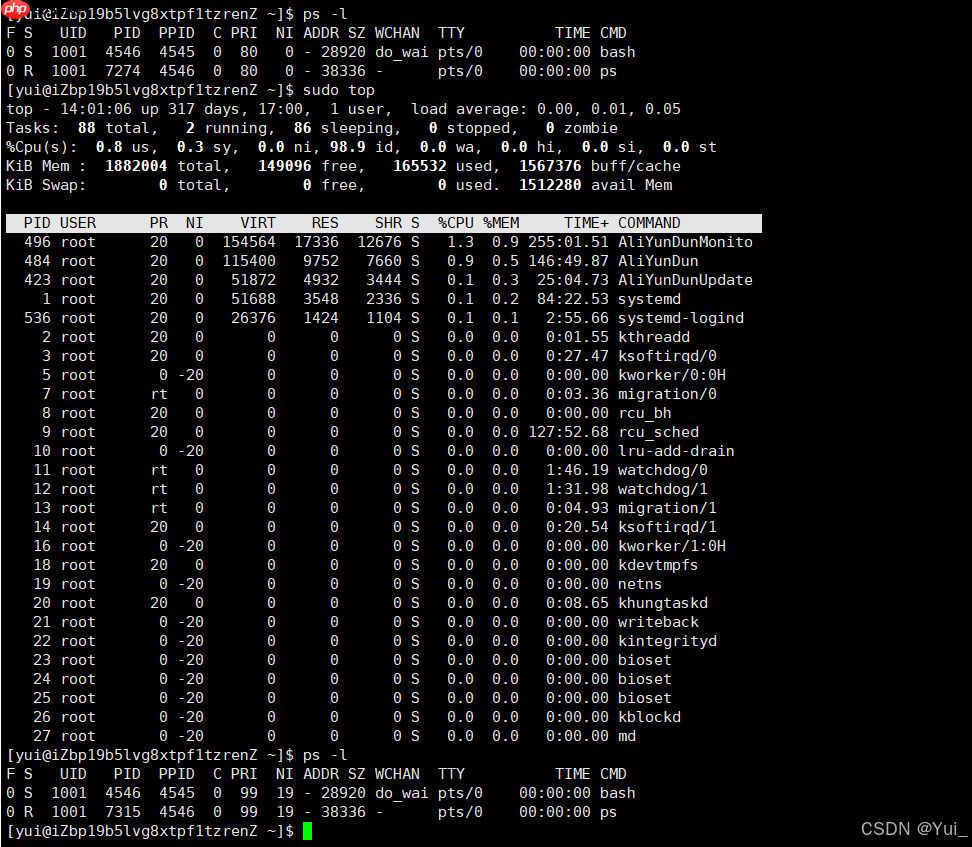
Task: Click the '255:01.51' TIME+ value
Action: tap(568, 242)
